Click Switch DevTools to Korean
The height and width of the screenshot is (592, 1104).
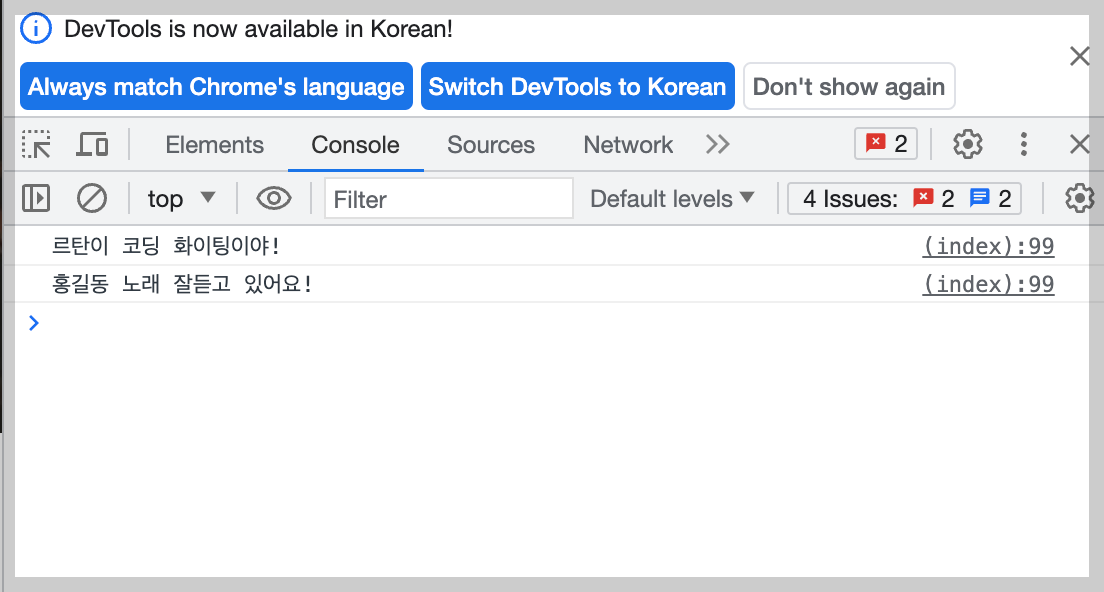pyautogui.click(x=577, y=87)
